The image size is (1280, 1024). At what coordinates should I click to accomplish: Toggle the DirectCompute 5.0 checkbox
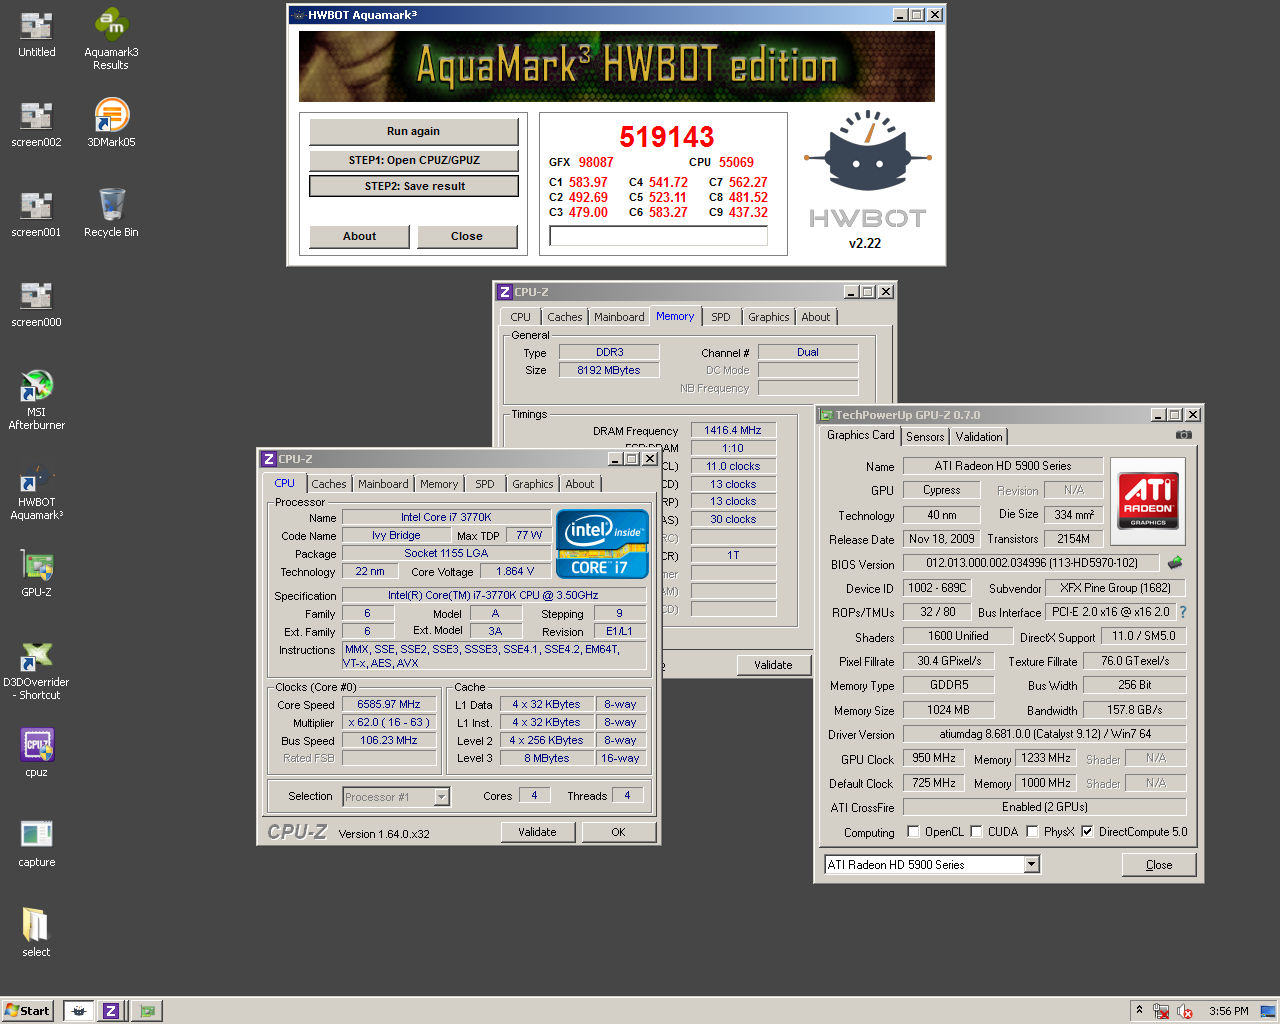click(x=1087, y=831)
